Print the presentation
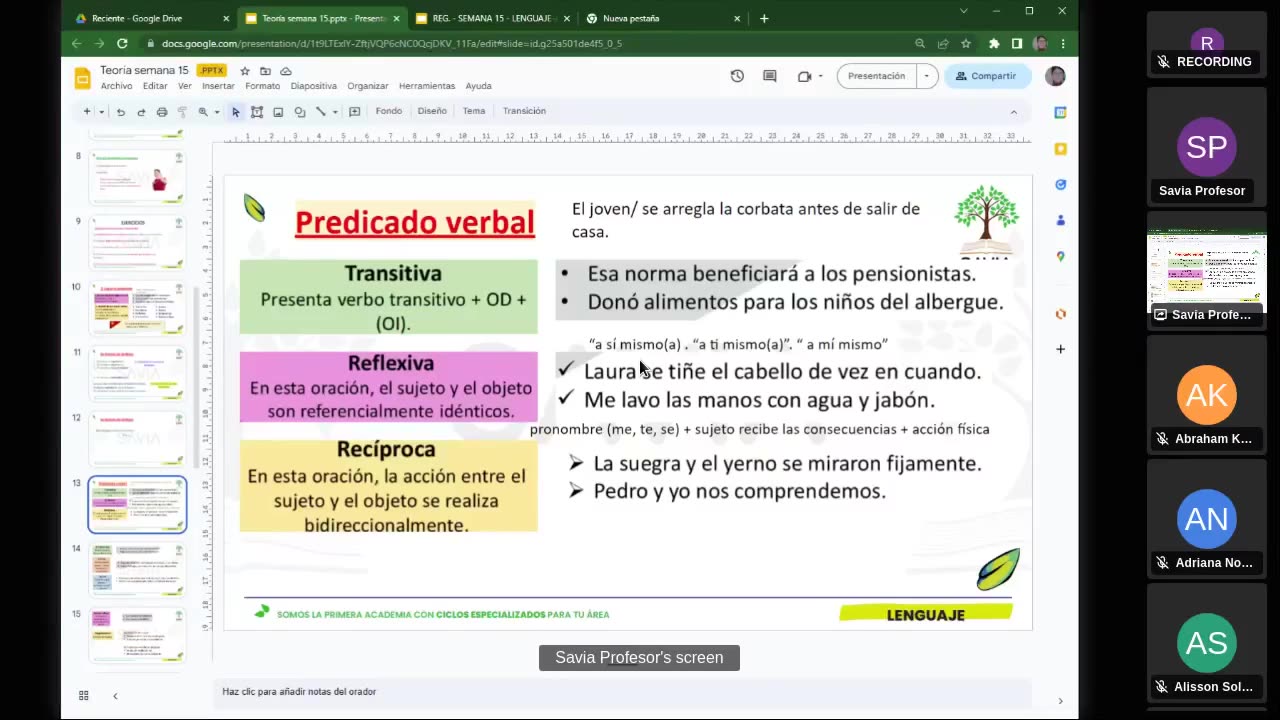 pyautogui.click(x=162, y=112)
